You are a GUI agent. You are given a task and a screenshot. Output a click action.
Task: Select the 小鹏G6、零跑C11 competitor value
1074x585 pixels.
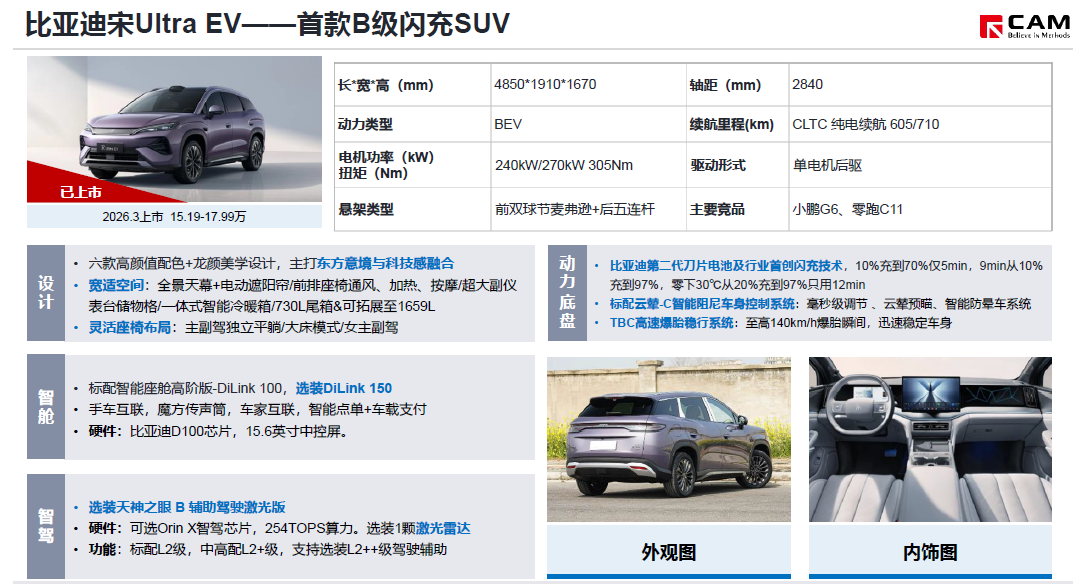(x=847, y=209)
